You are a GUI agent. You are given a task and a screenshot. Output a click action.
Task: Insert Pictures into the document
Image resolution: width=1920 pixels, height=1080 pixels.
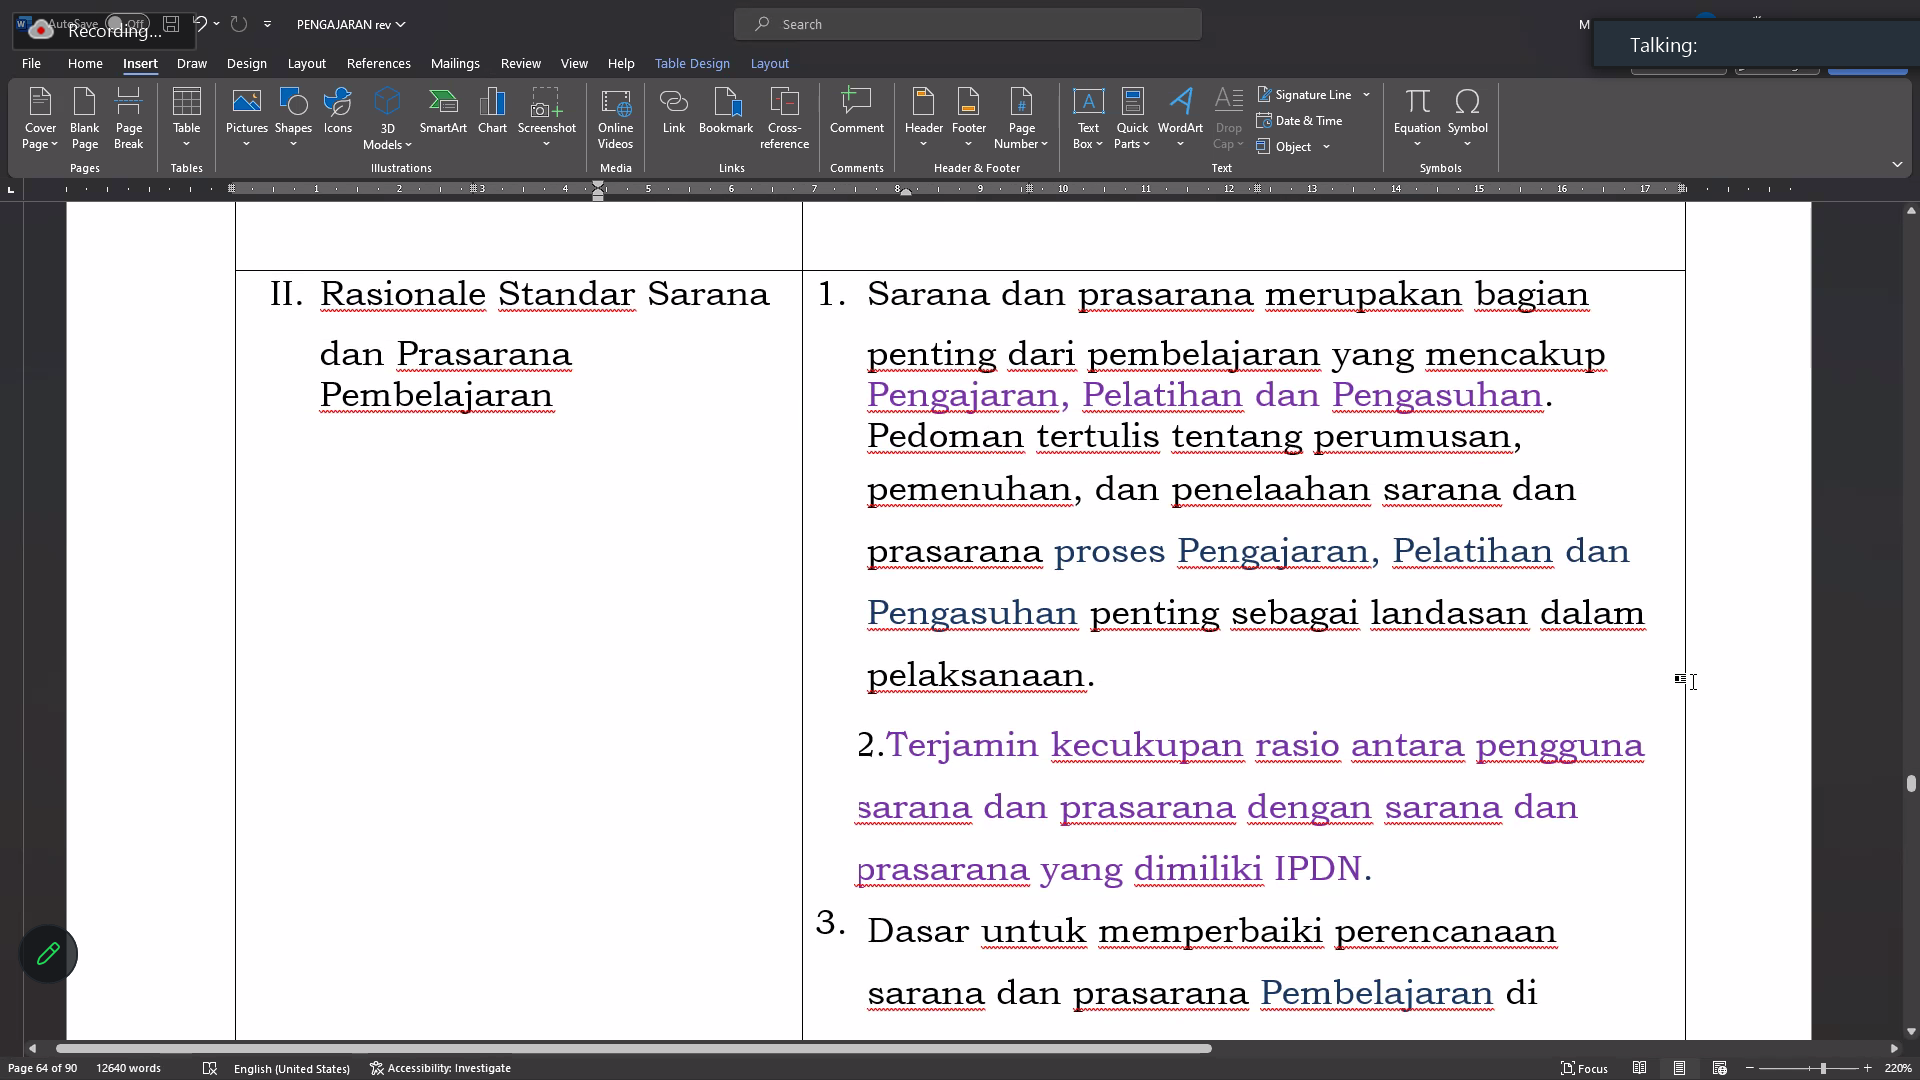click(247, 118)
